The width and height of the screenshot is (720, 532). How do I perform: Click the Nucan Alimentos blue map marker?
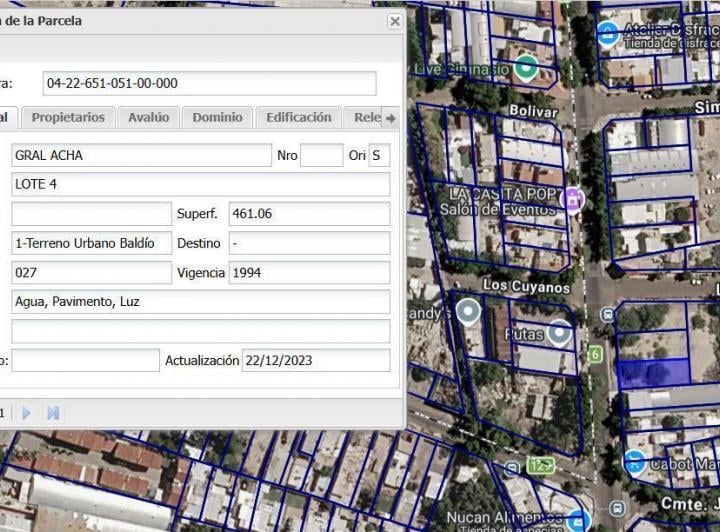578,520
